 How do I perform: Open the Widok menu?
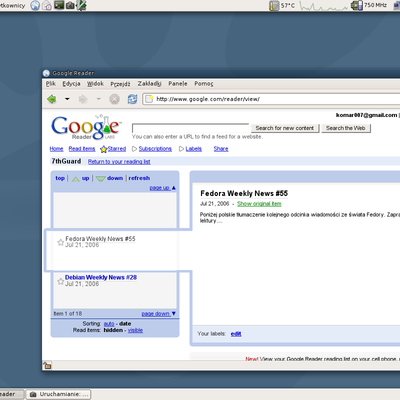[95, 84]
